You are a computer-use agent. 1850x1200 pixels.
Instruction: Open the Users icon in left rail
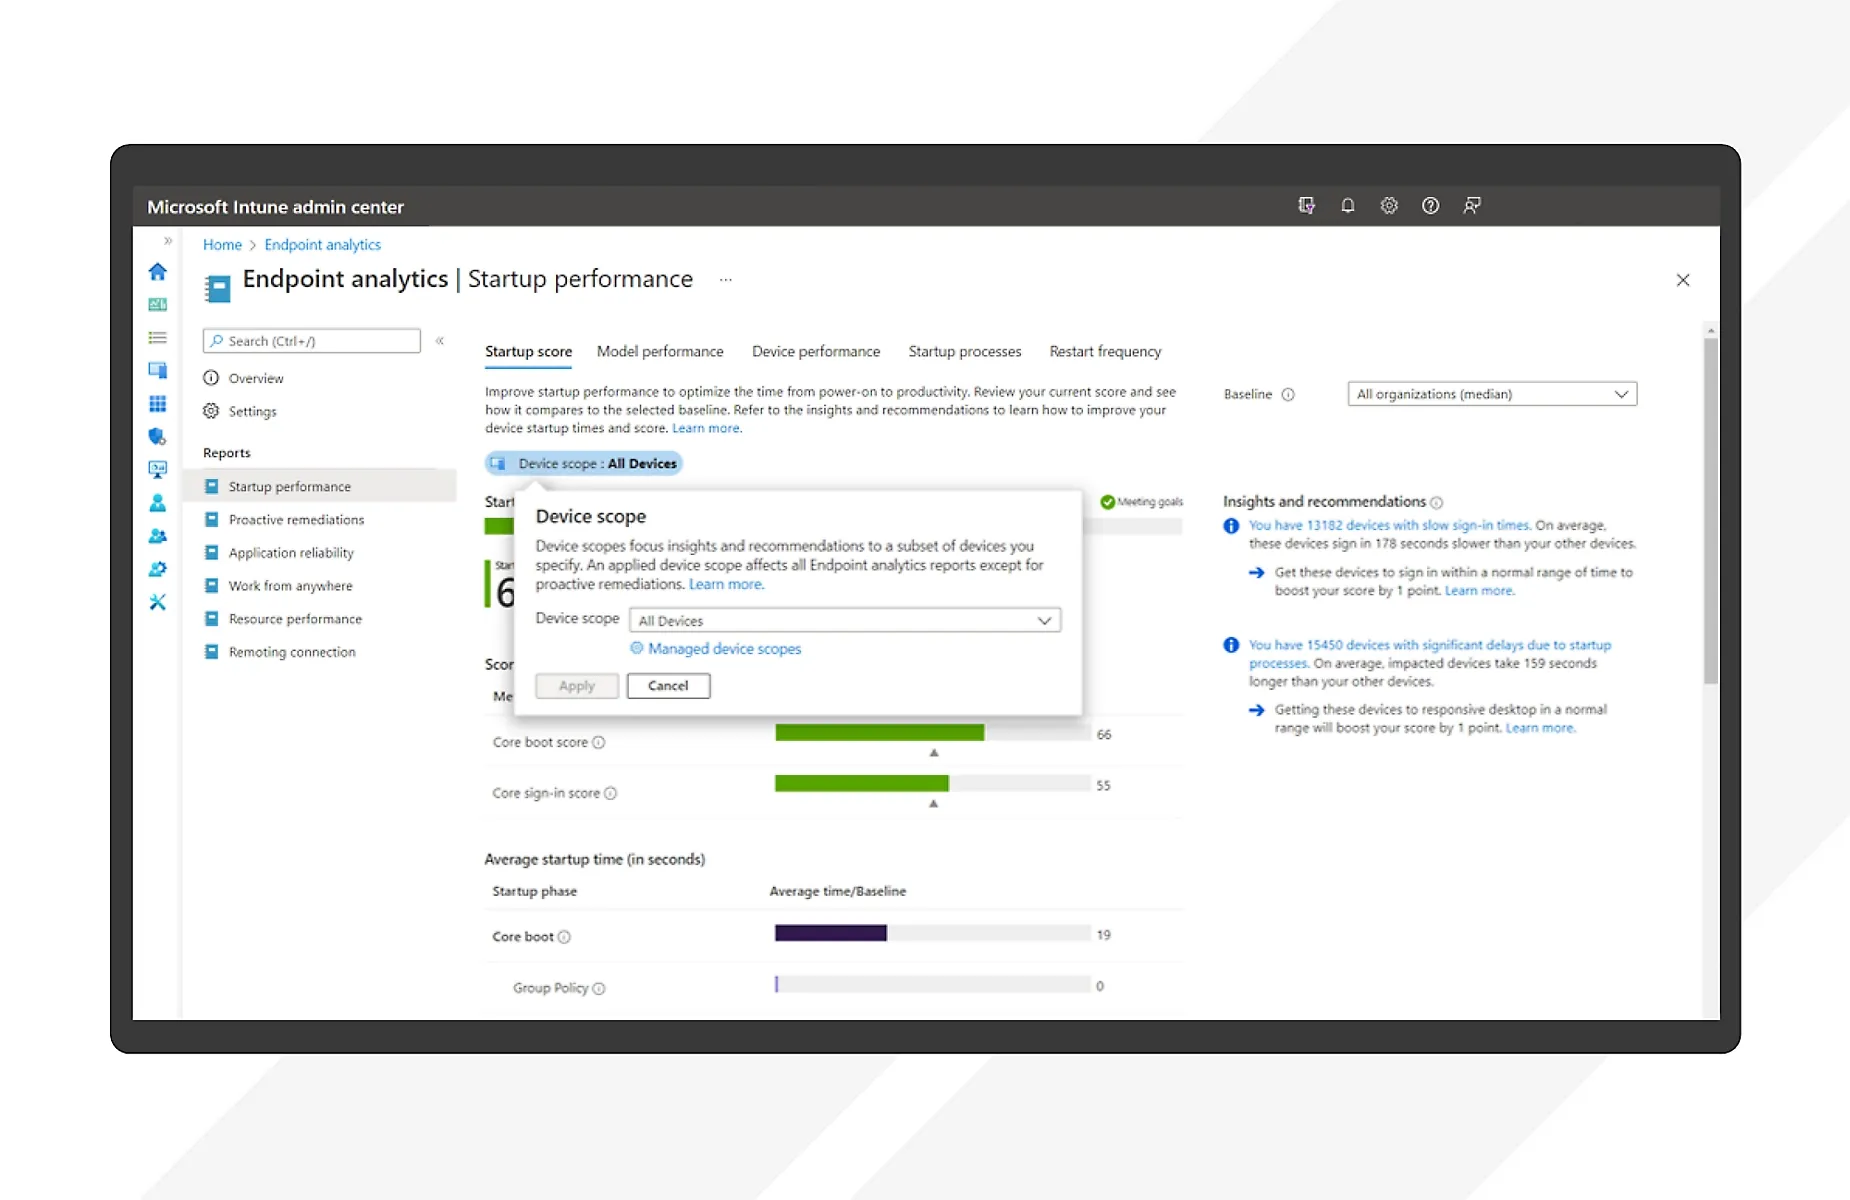click(158, 502)
